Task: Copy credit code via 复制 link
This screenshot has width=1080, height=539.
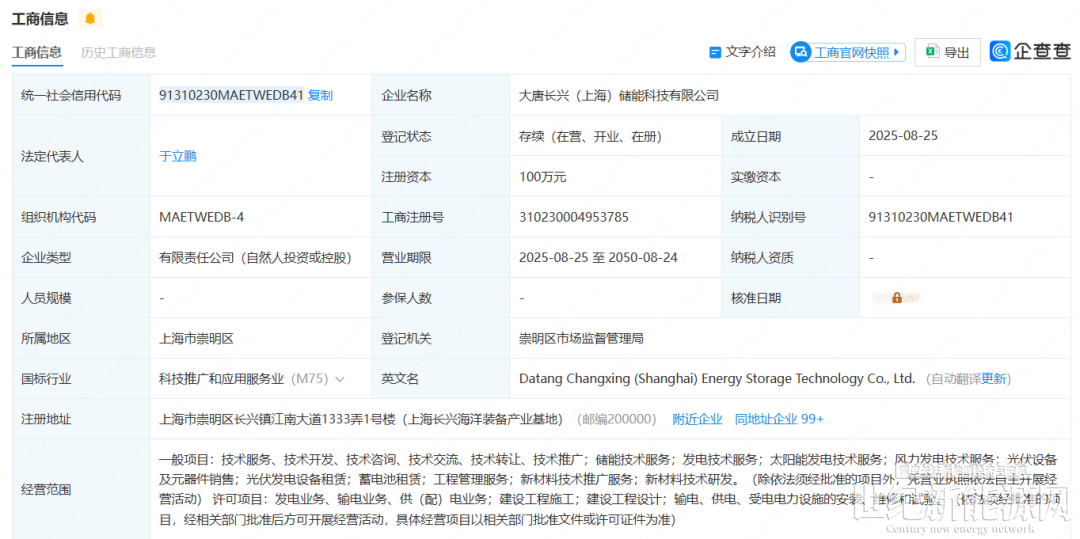Action: (320, 96)
